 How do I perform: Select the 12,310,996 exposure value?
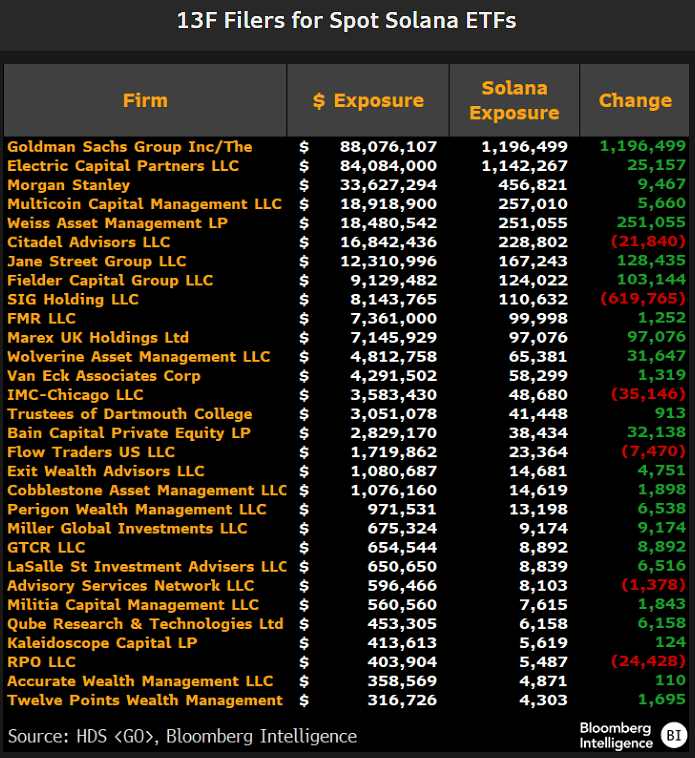point(388,262)
